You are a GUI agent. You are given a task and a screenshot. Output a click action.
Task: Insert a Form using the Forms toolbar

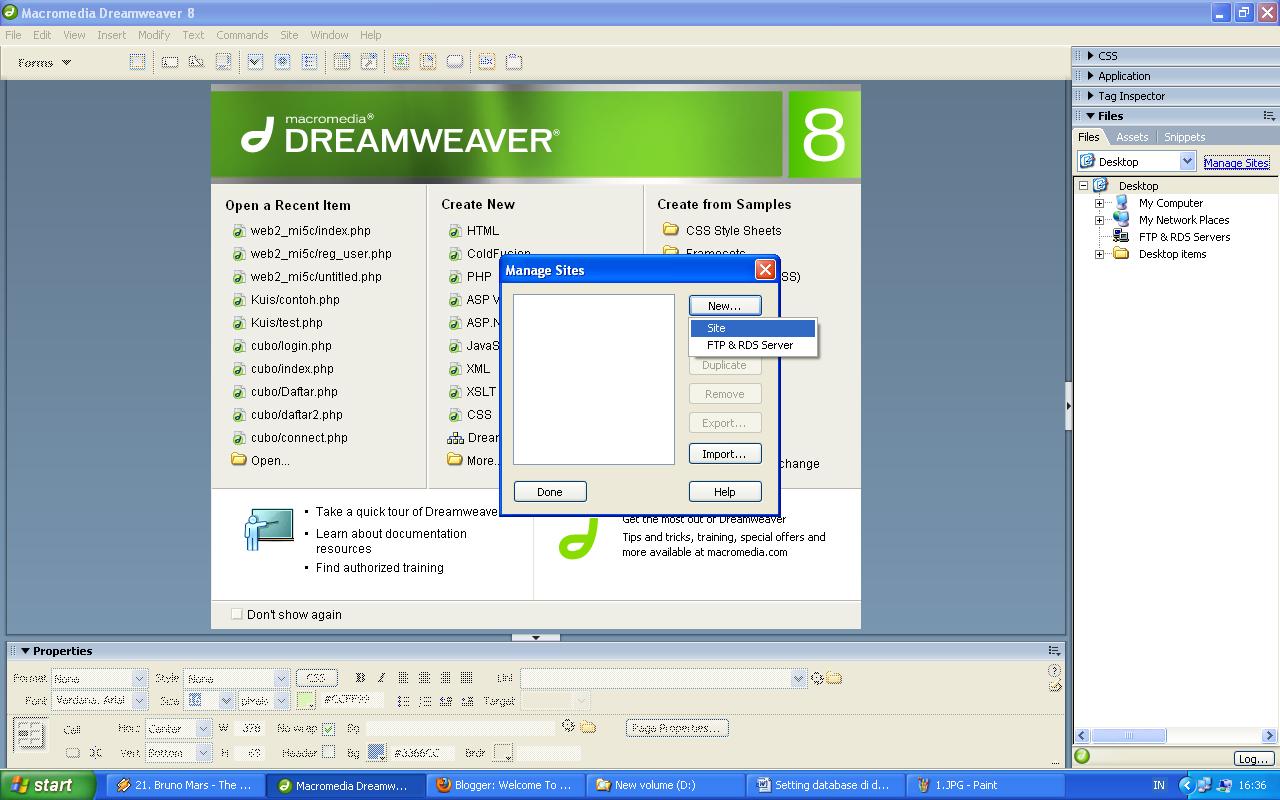137,62
